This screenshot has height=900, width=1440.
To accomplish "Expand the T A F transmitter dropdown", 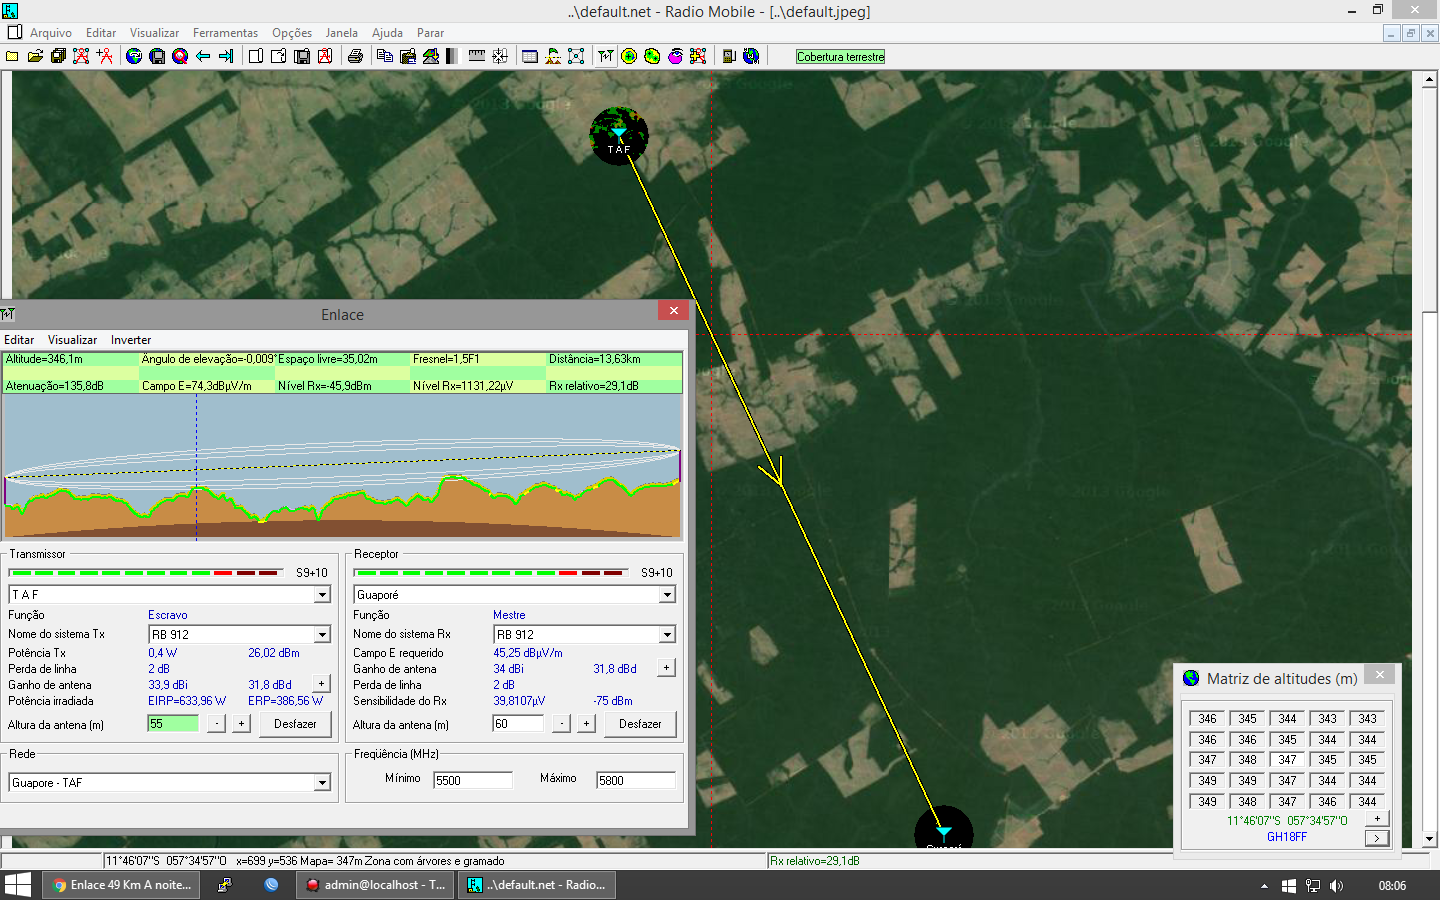I will (322, 595).
